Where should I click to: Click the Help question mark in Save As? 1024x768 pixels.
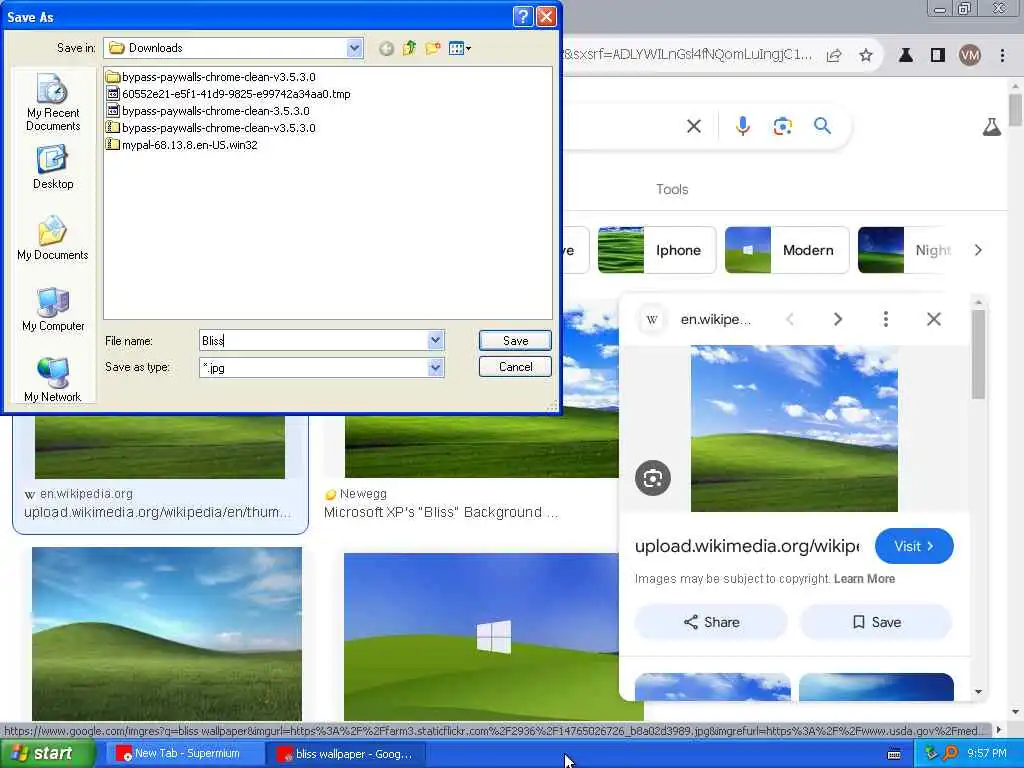(x=522, y=16)
